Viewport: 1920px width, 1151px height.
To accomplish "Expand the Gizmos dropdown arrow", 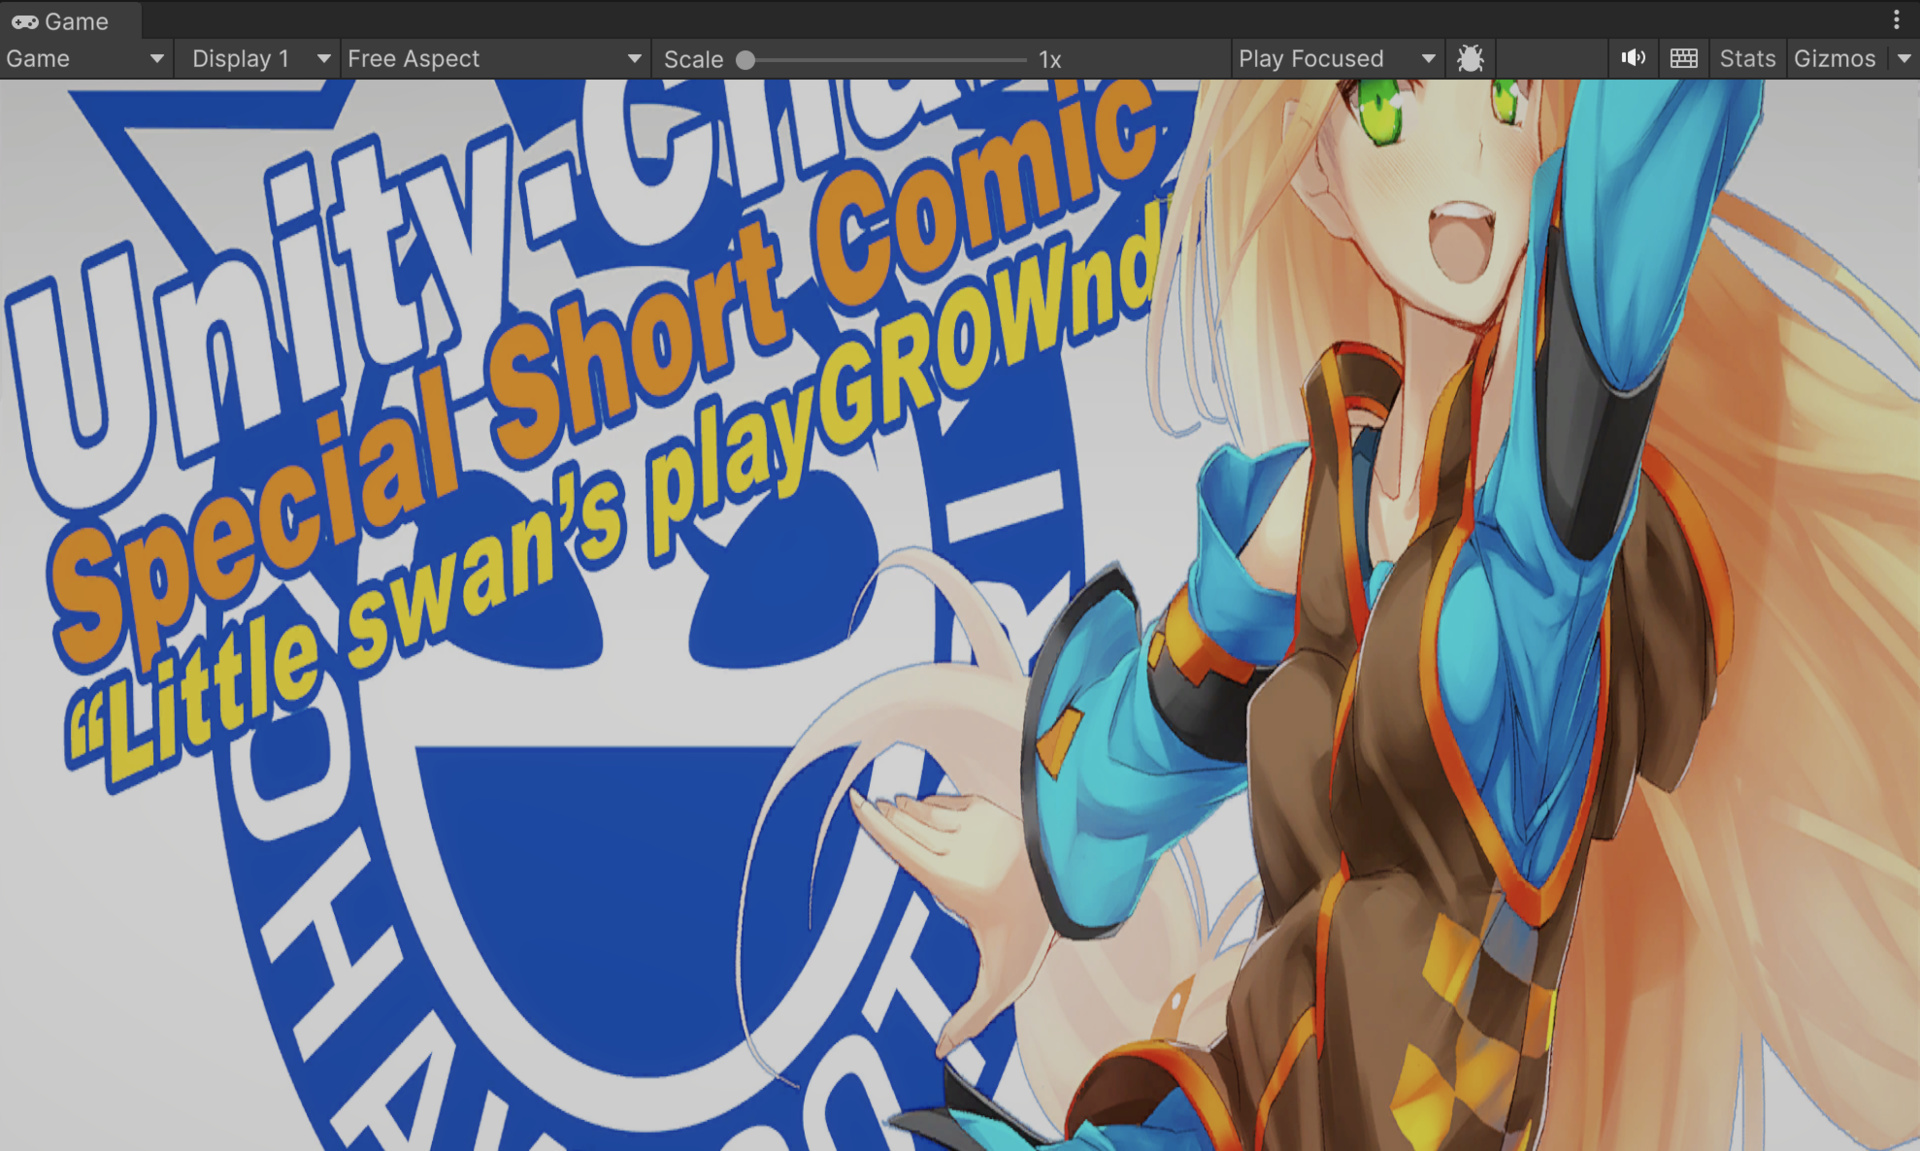I will [x=1903, y=59].
